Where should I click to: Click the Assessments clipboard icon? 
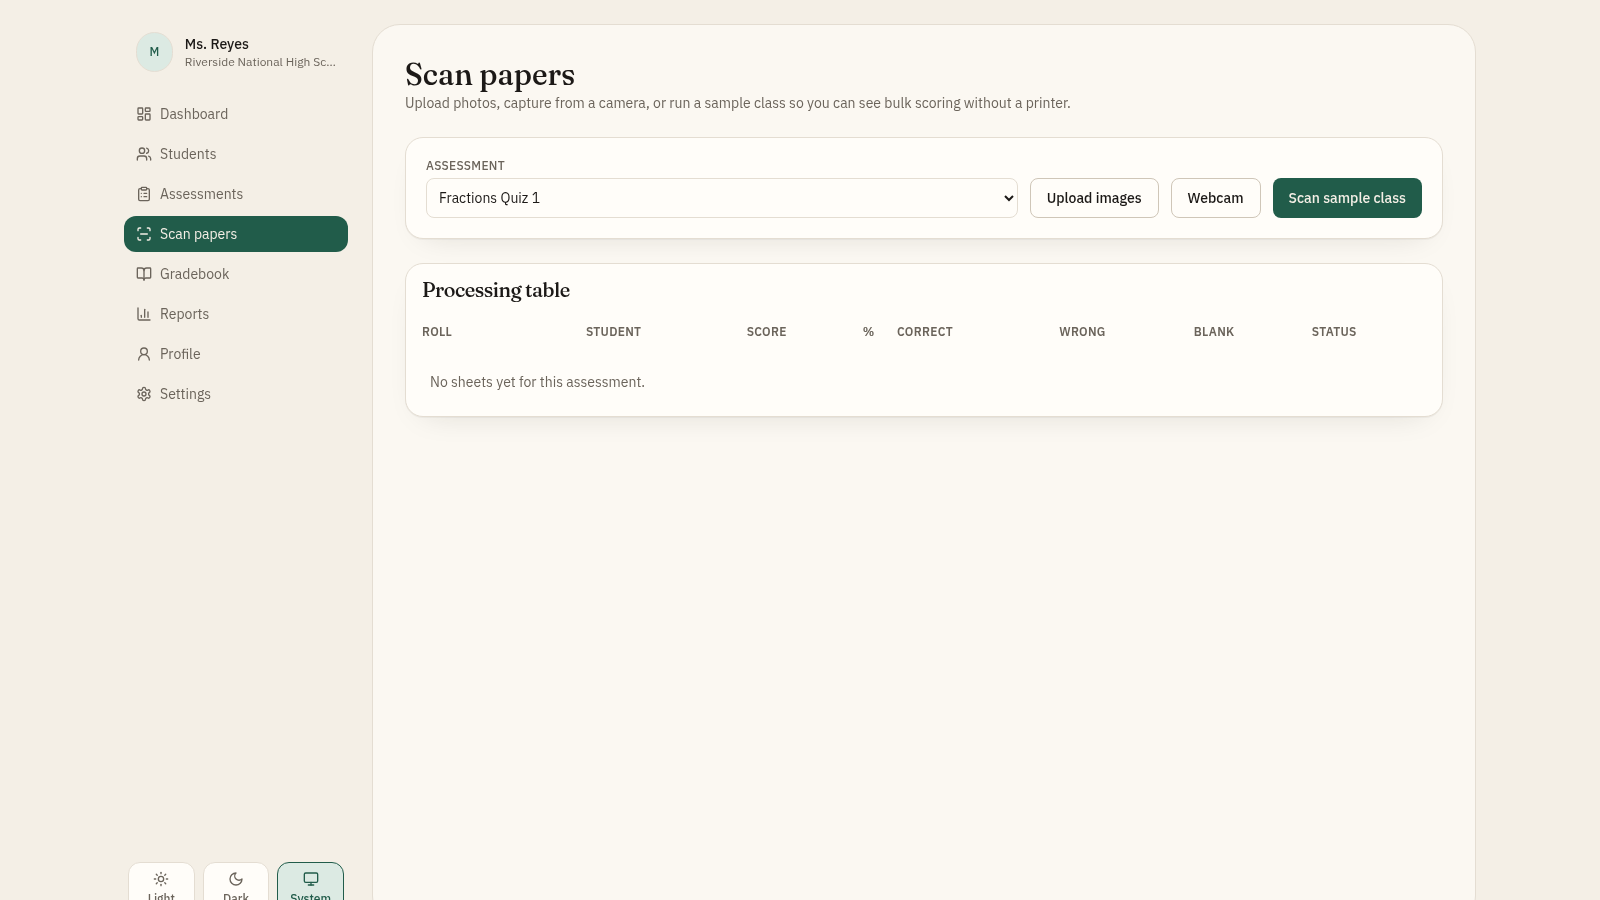pyautogui.click(x=144, y=194)
